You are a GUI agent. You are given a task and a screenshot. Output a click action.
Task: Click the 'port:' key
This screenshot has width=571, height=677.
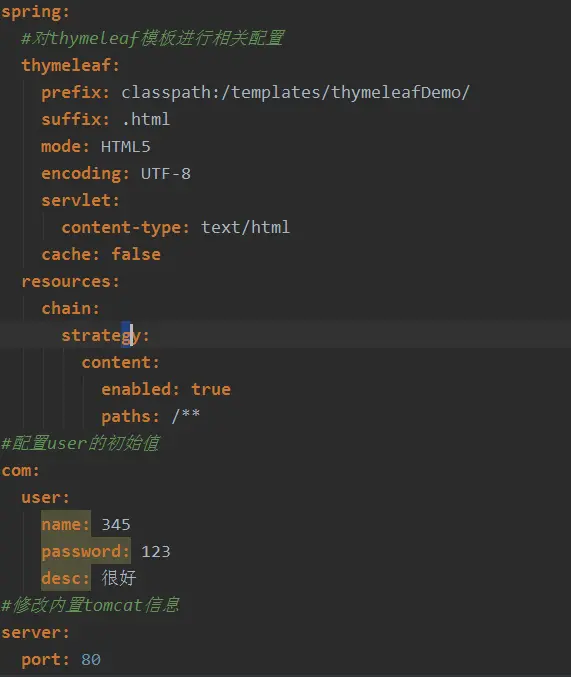(45, 660)
